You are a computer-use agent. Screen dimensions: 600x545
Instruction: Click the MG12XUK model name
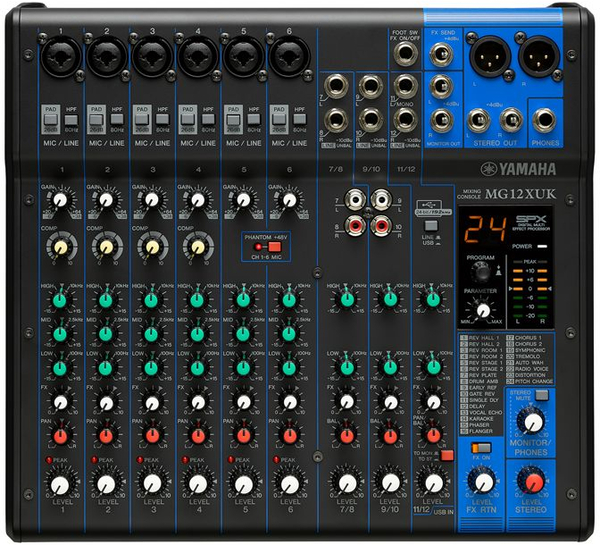point(520,194)
